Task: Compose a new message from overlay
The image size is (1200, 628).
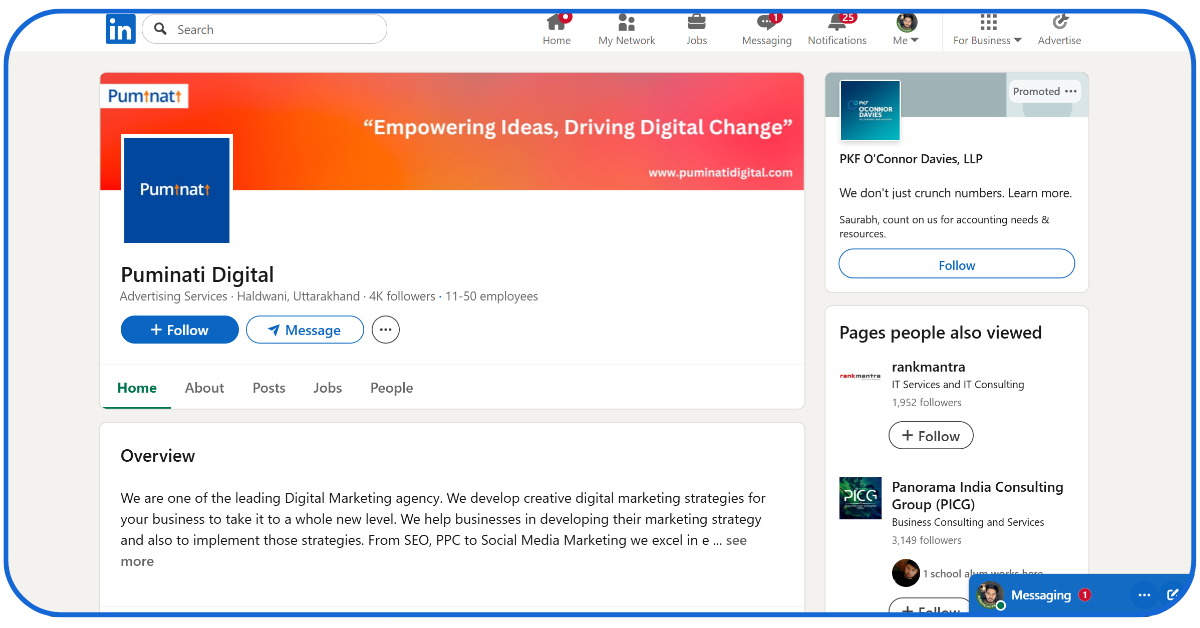Action: click(1173, 595)
